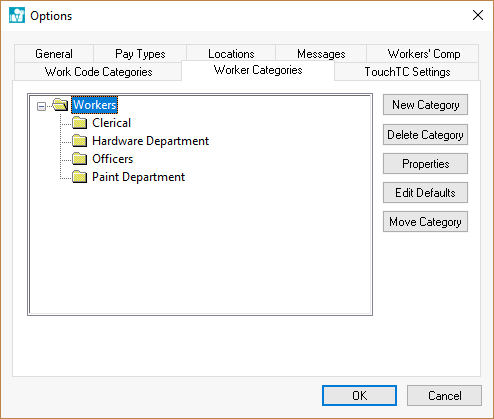Click the Hardware Department folder icon
Image resolution: width=494 pixels, height=419 pixels.
[80, 141]
